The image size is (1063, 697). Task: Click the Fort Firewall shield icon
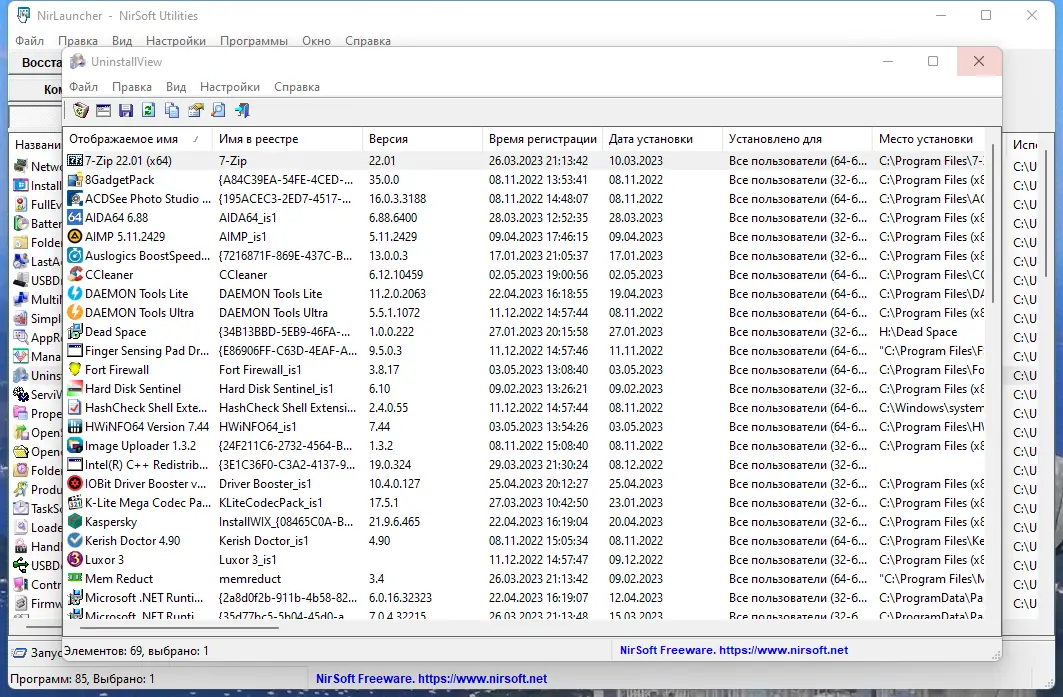pyautogui.click(x=75, y=370)
